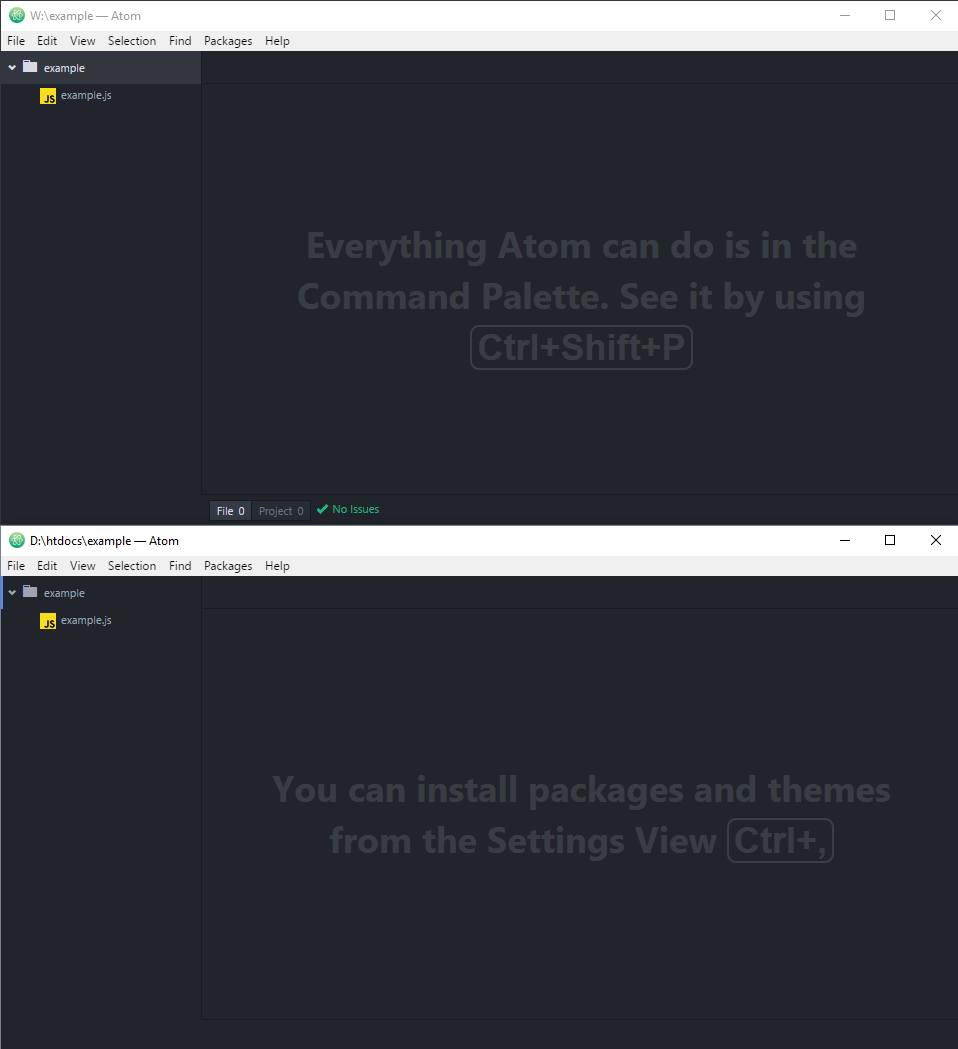Open View menu in W:\example window
Image resolution: width=958 pixels, height=1049 pixels.
tap(82, 41)
